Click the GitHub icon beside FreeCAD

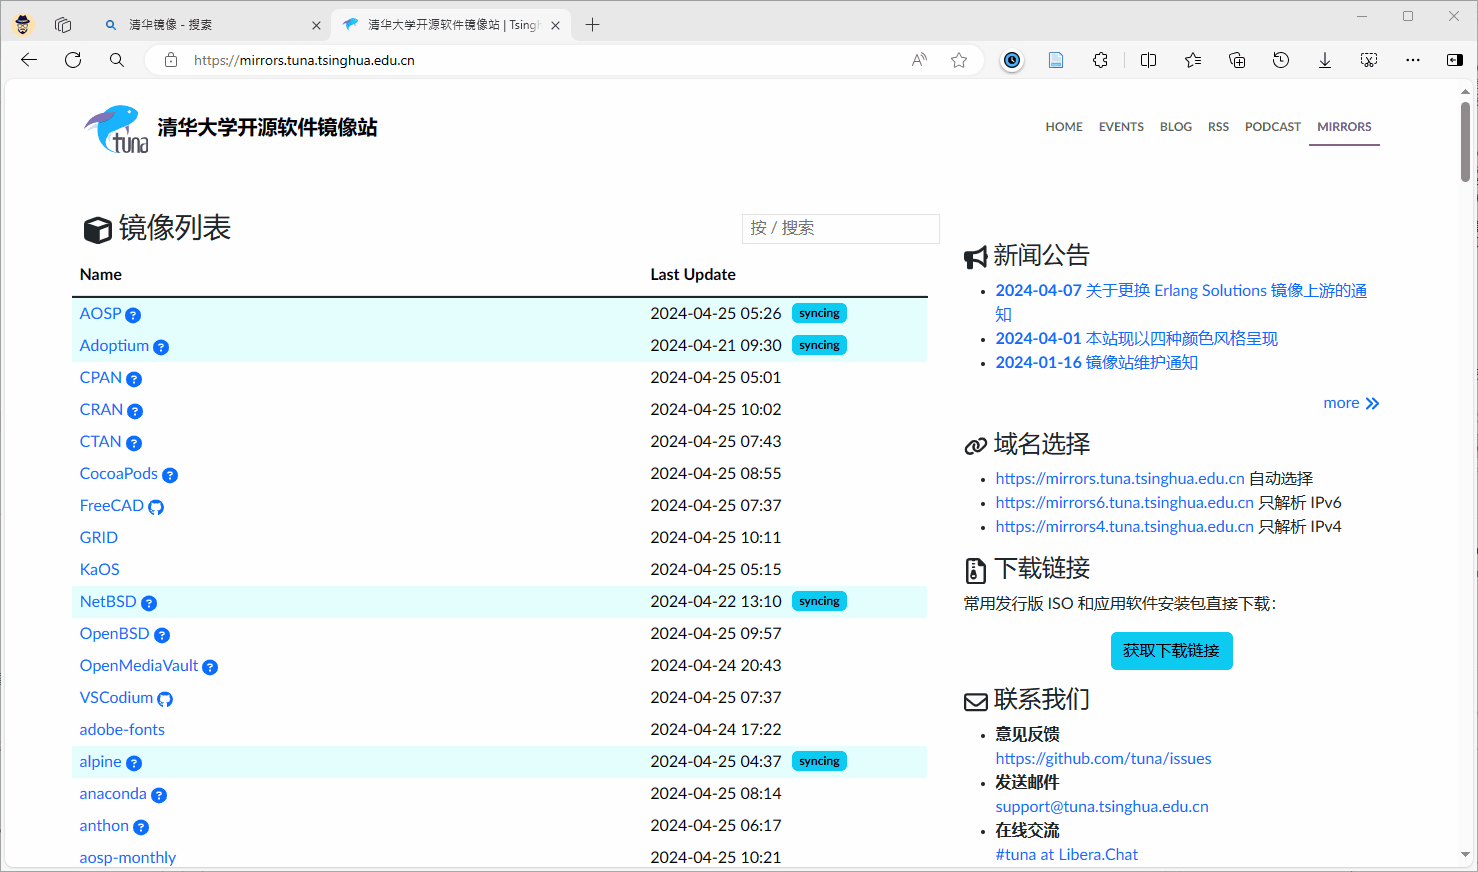155,506
